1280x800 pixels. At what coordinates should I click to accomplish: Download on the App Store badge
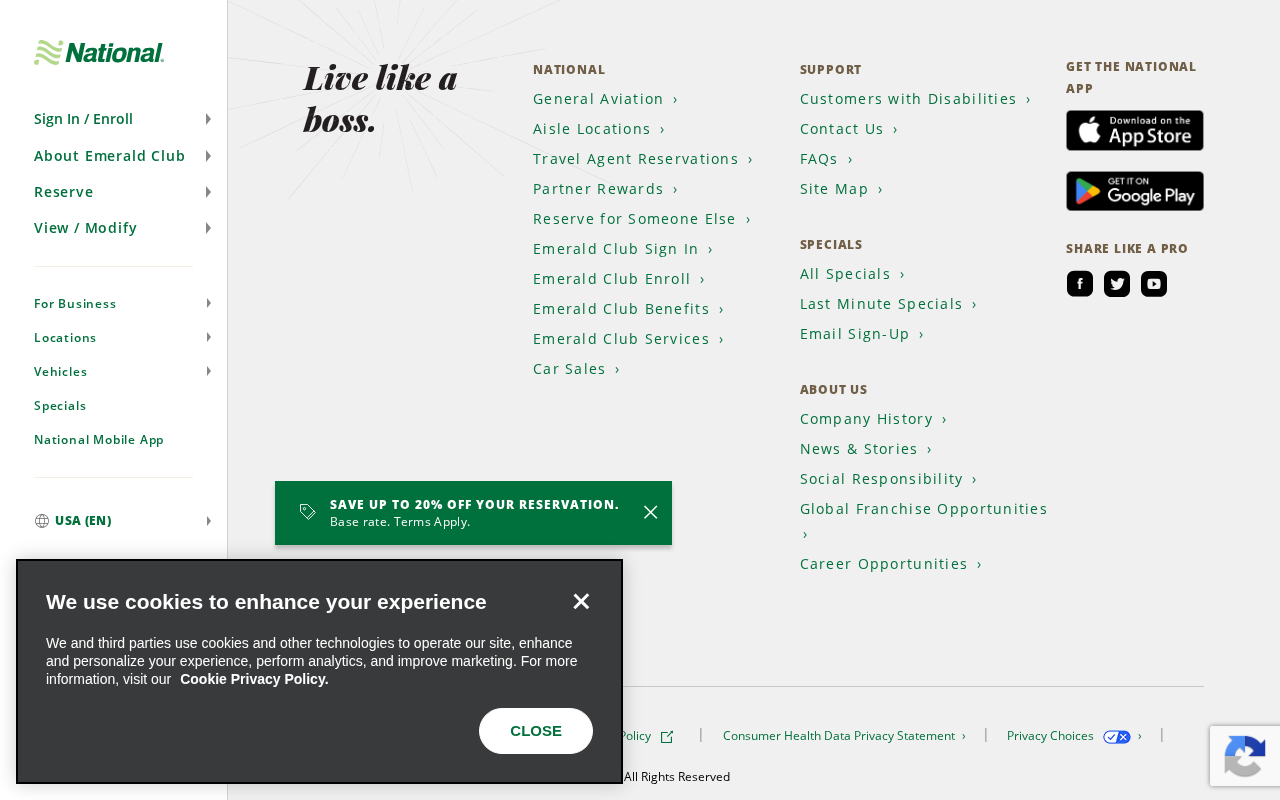click(1135, 131)
